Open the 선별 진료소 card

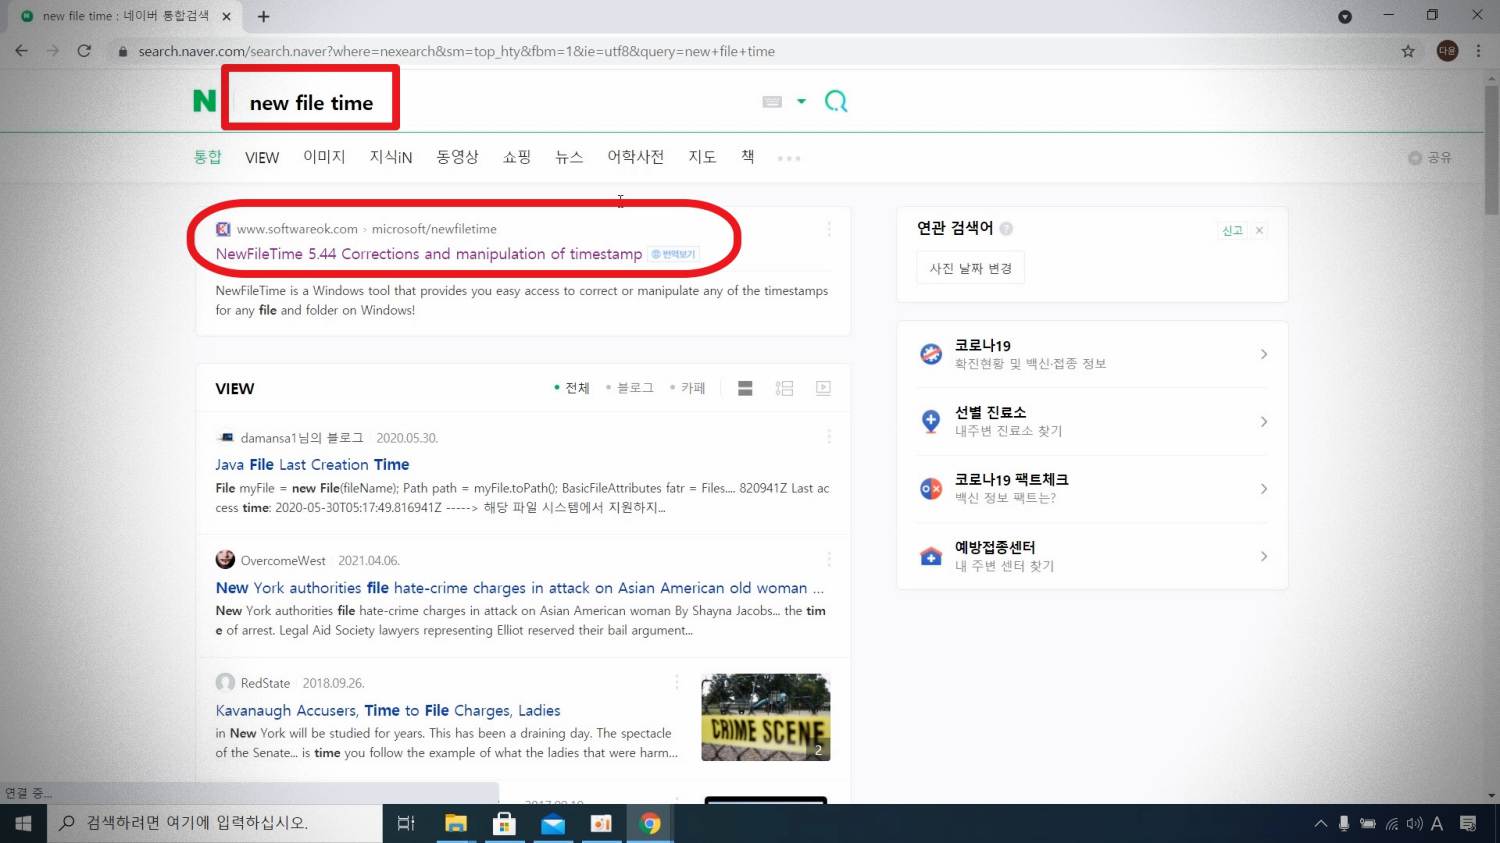[x=1093, y=421]
